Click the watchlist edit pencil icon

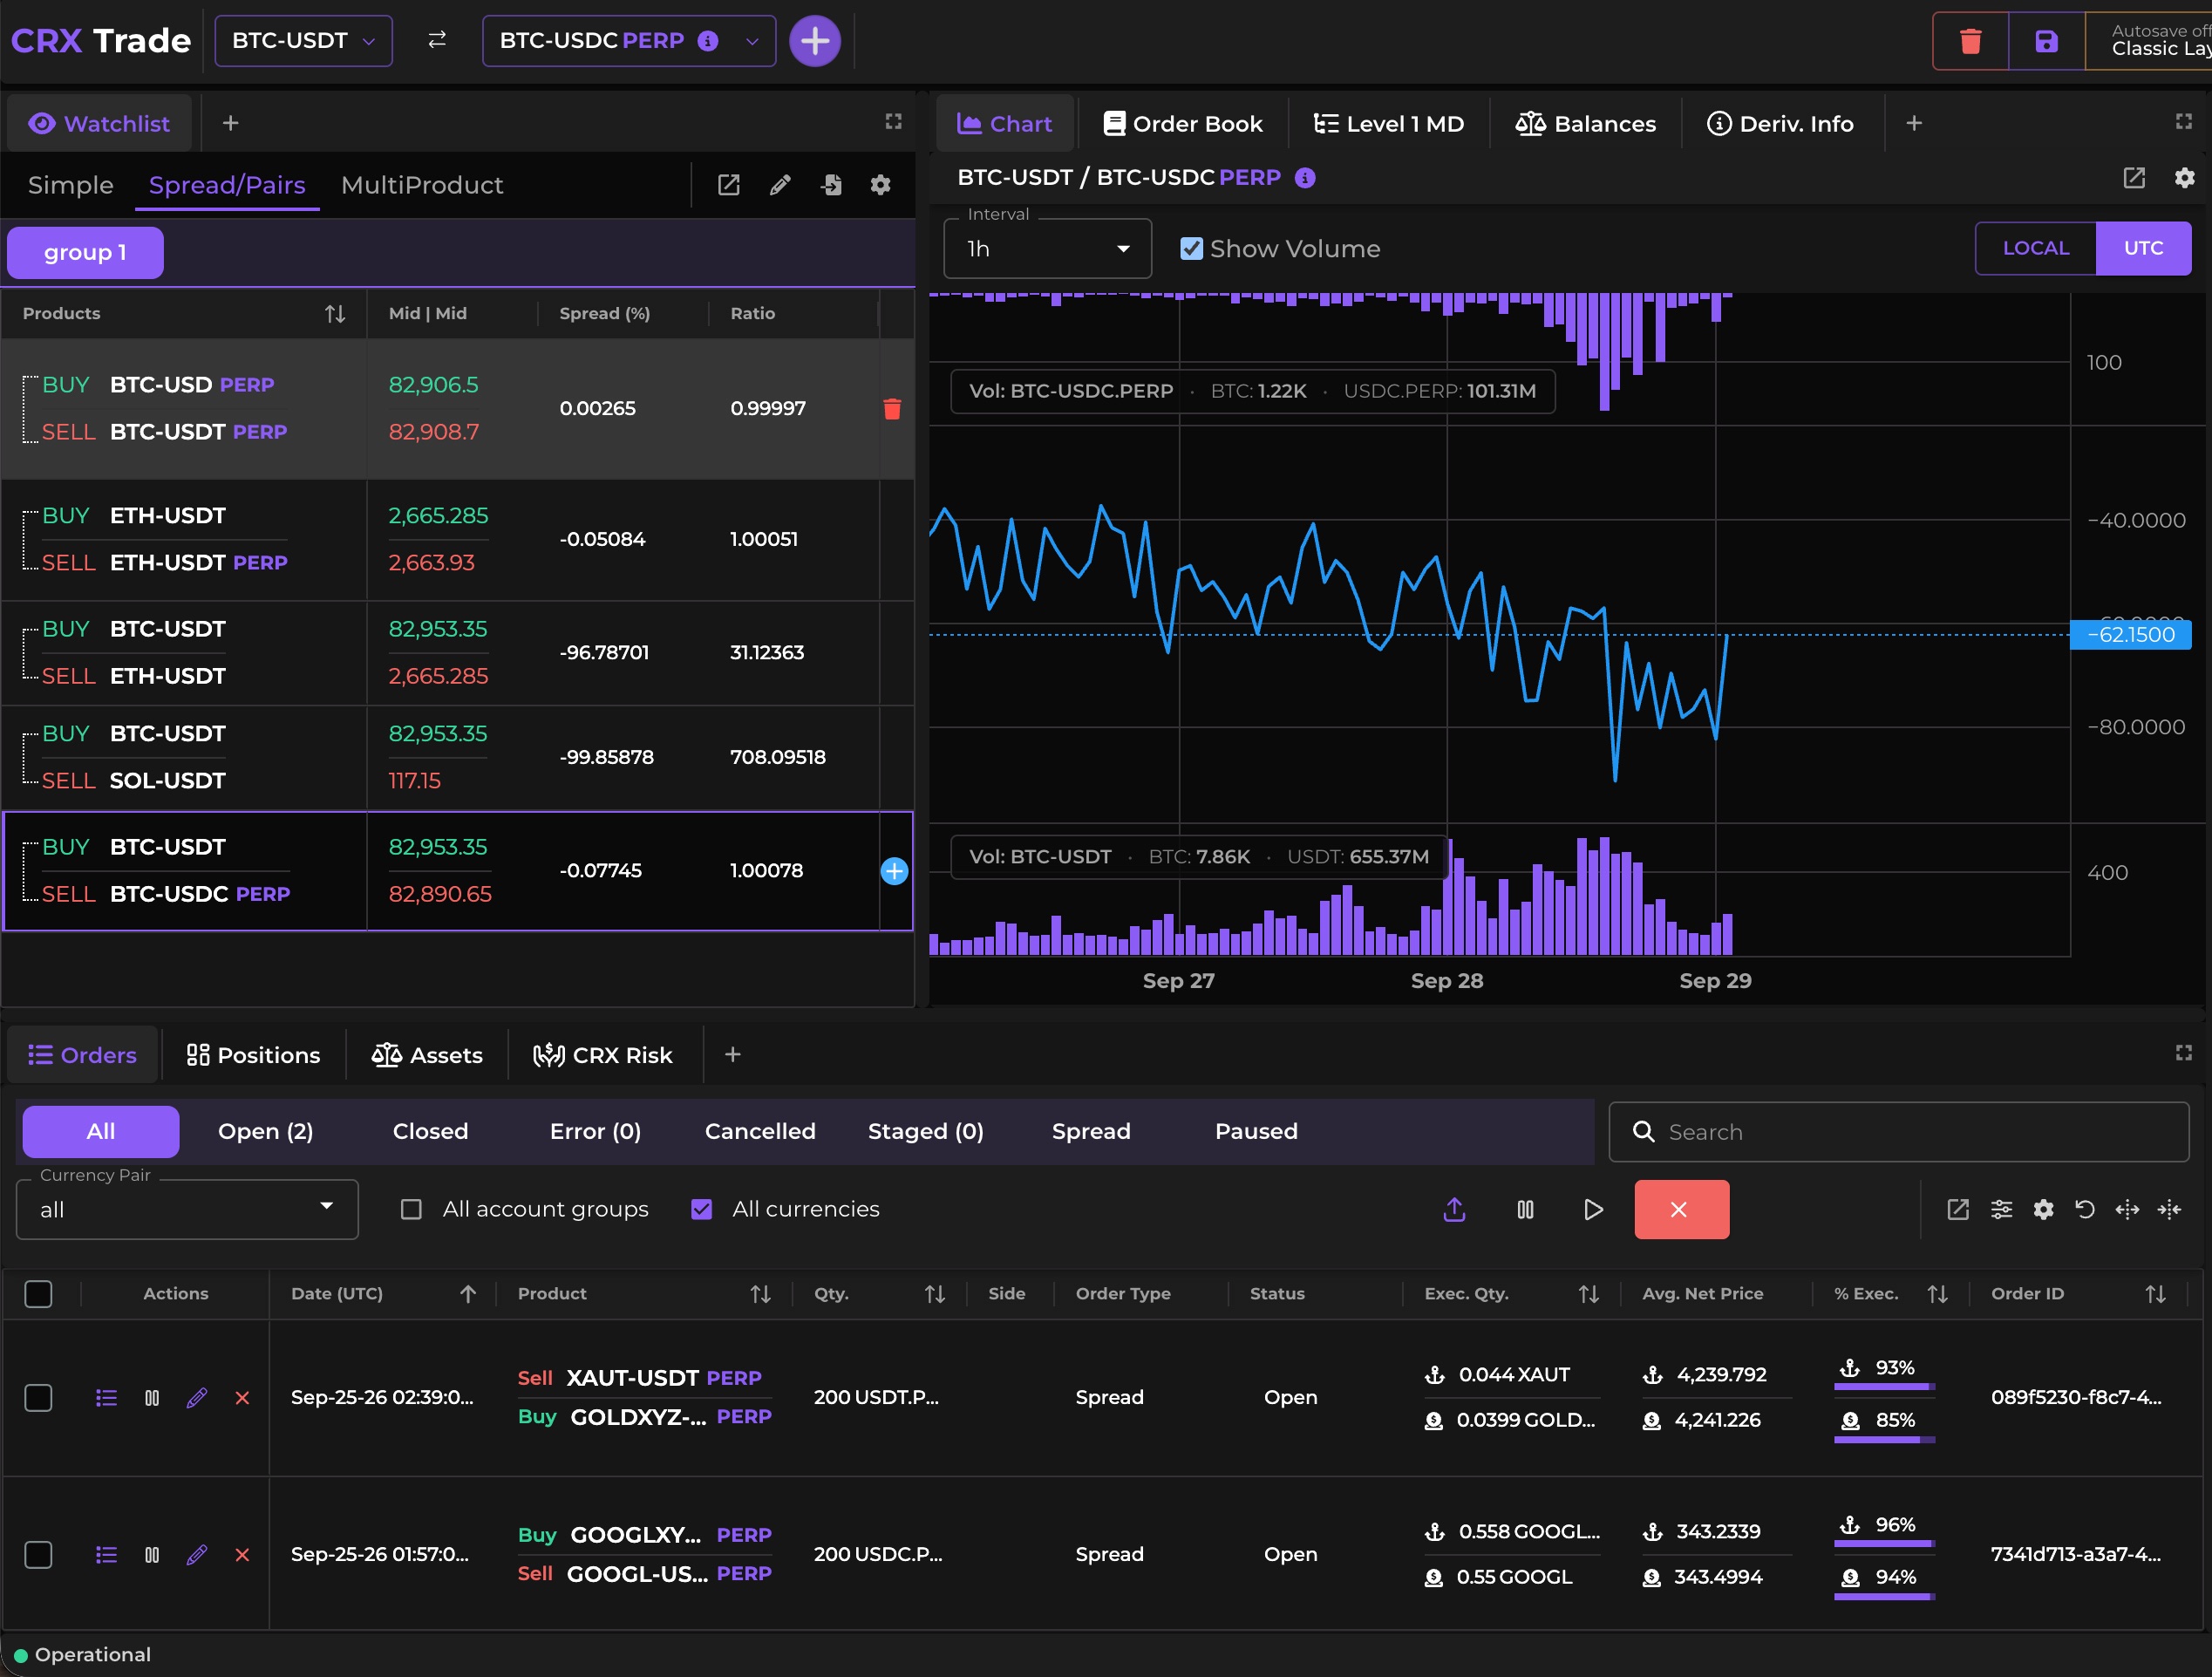[x=780, y=185]
